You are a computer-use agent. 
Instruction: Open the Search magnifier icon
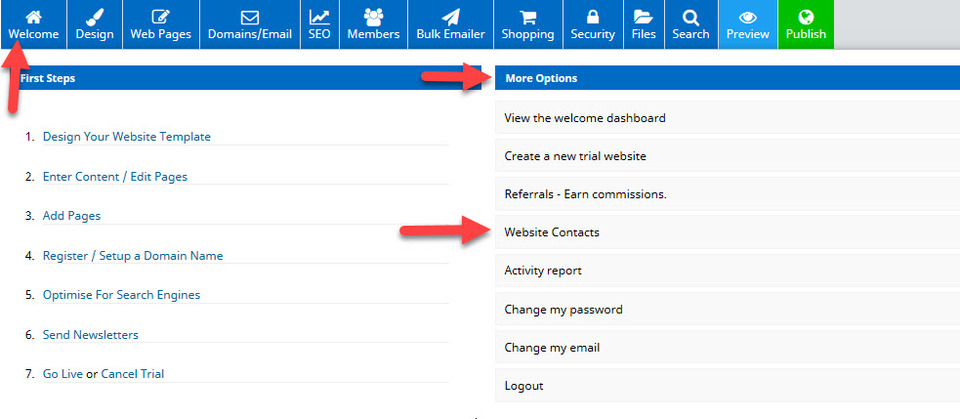[691, 17]
